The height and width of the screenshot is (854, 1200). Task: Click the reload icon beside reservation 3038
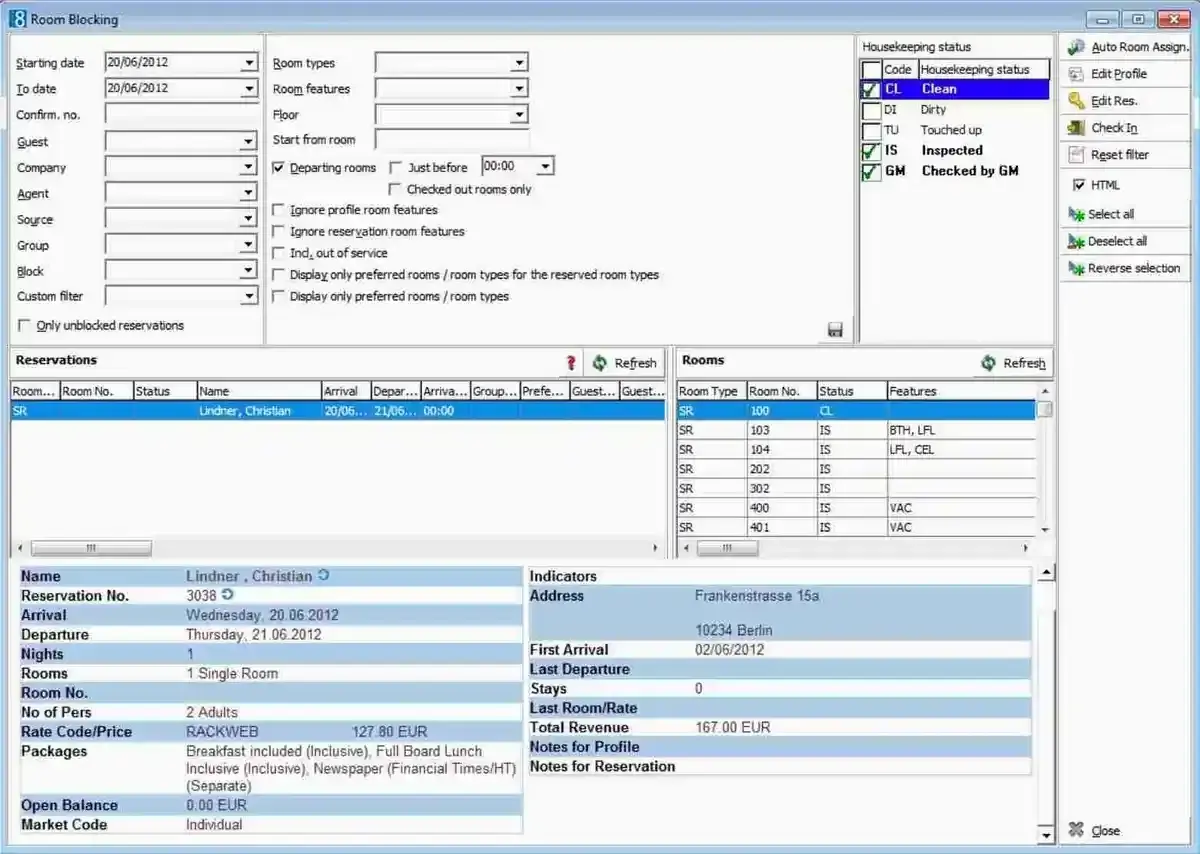pyautogui.click(x=227, y=595)
